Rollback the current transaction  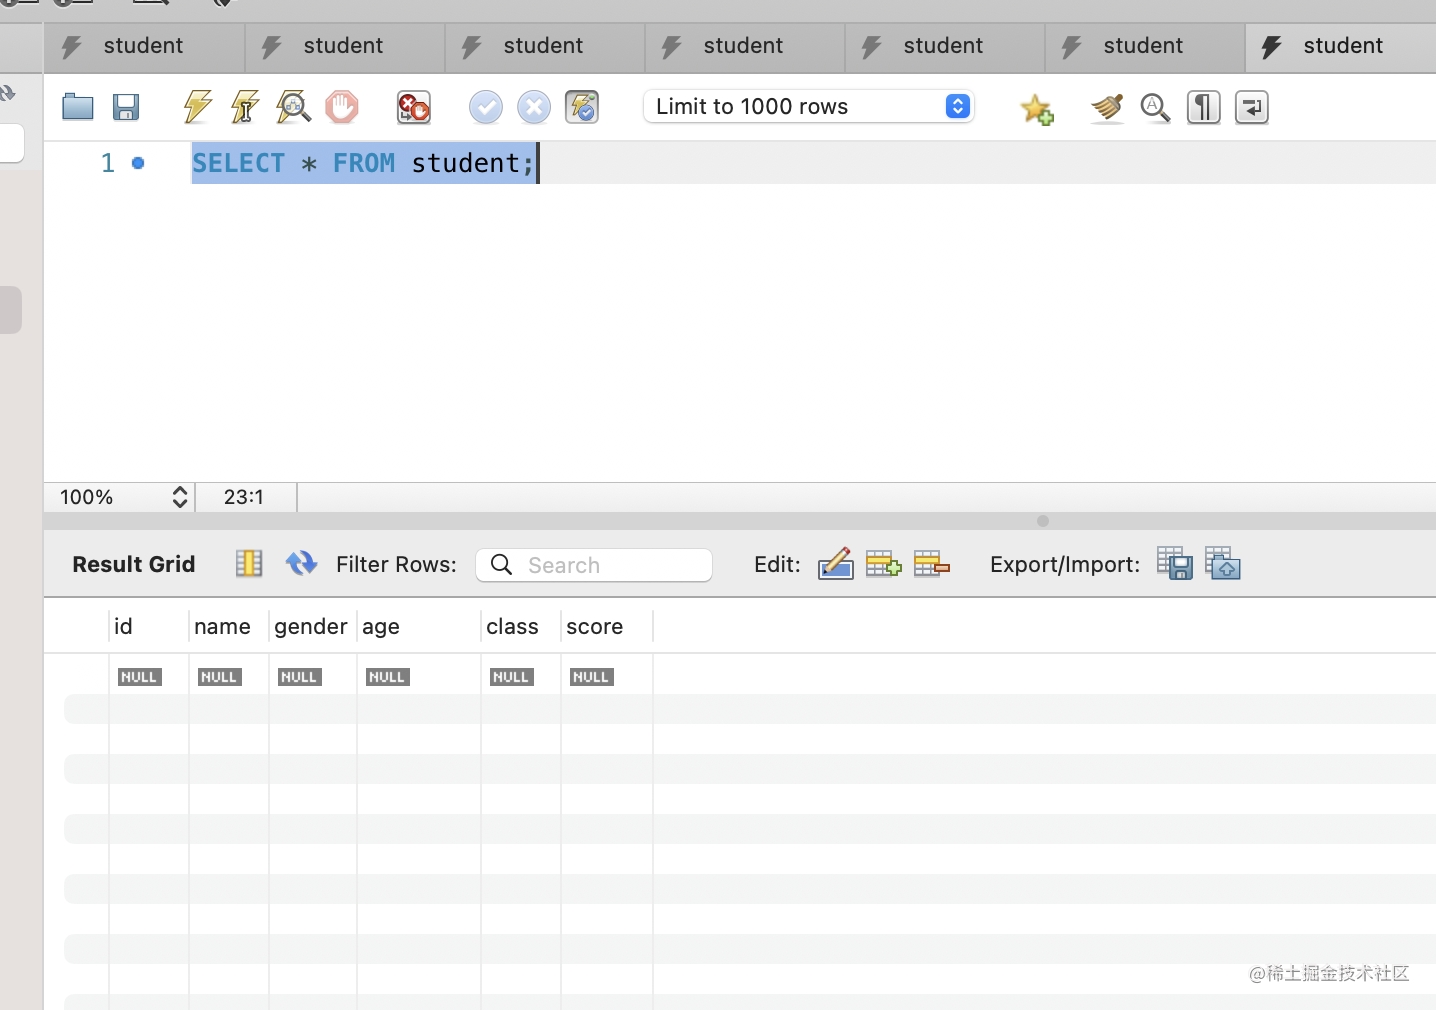pos(534,107)
